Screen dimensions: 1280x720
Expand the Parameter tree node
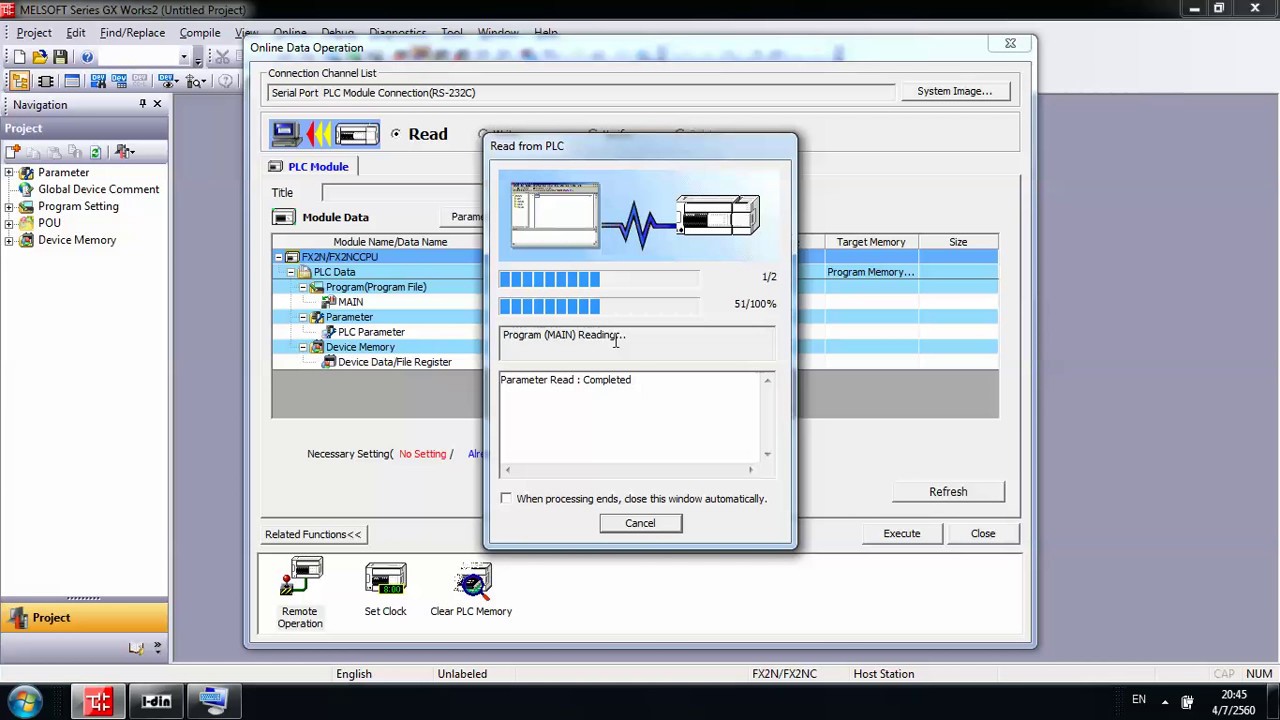tap(9, 173)
